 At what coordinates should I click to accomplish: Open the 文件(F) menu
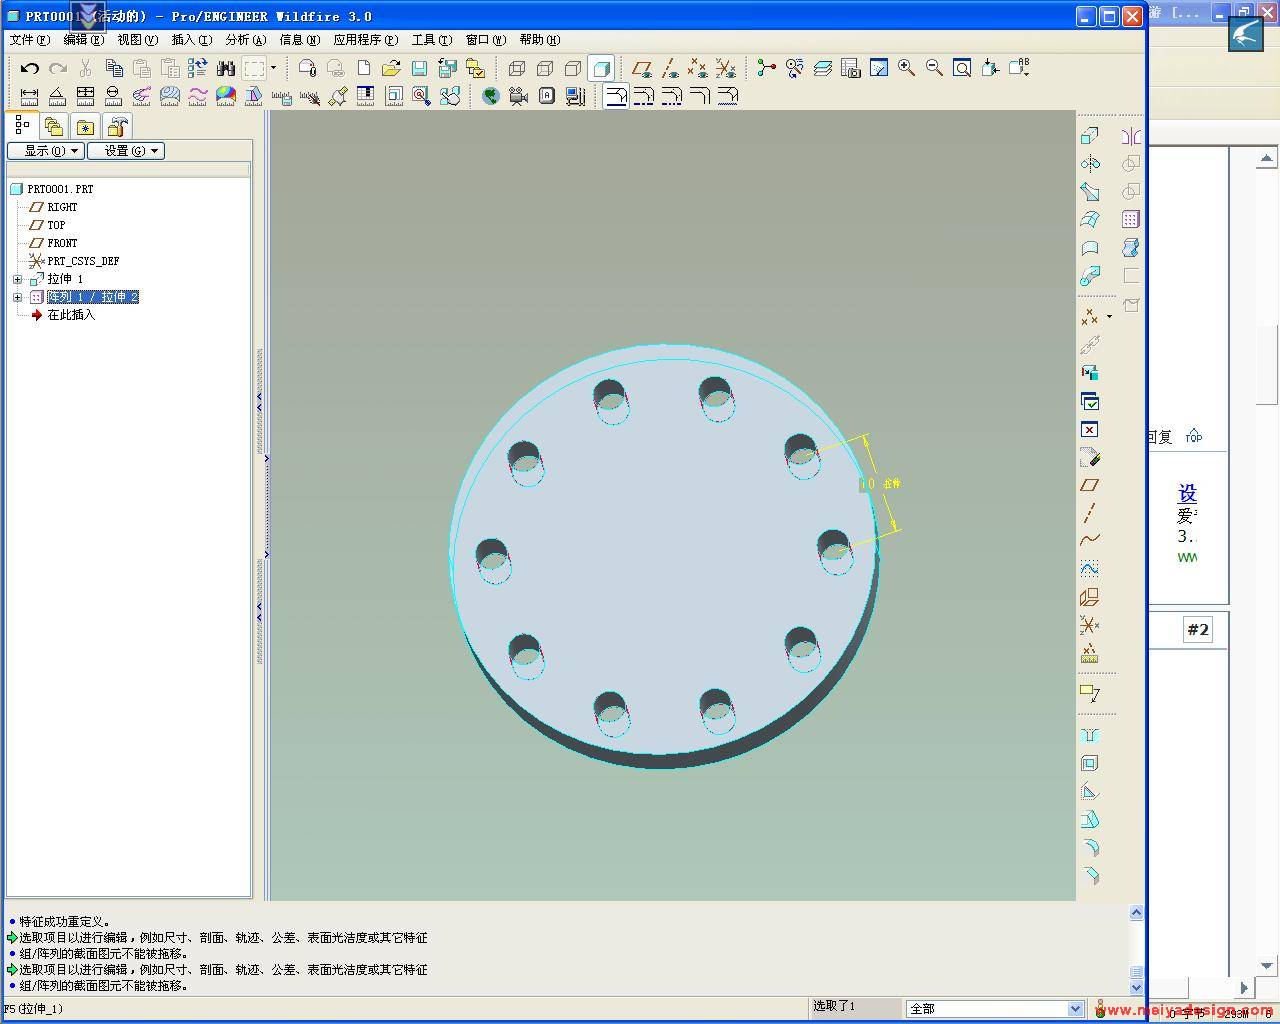(x=29, y=40)
